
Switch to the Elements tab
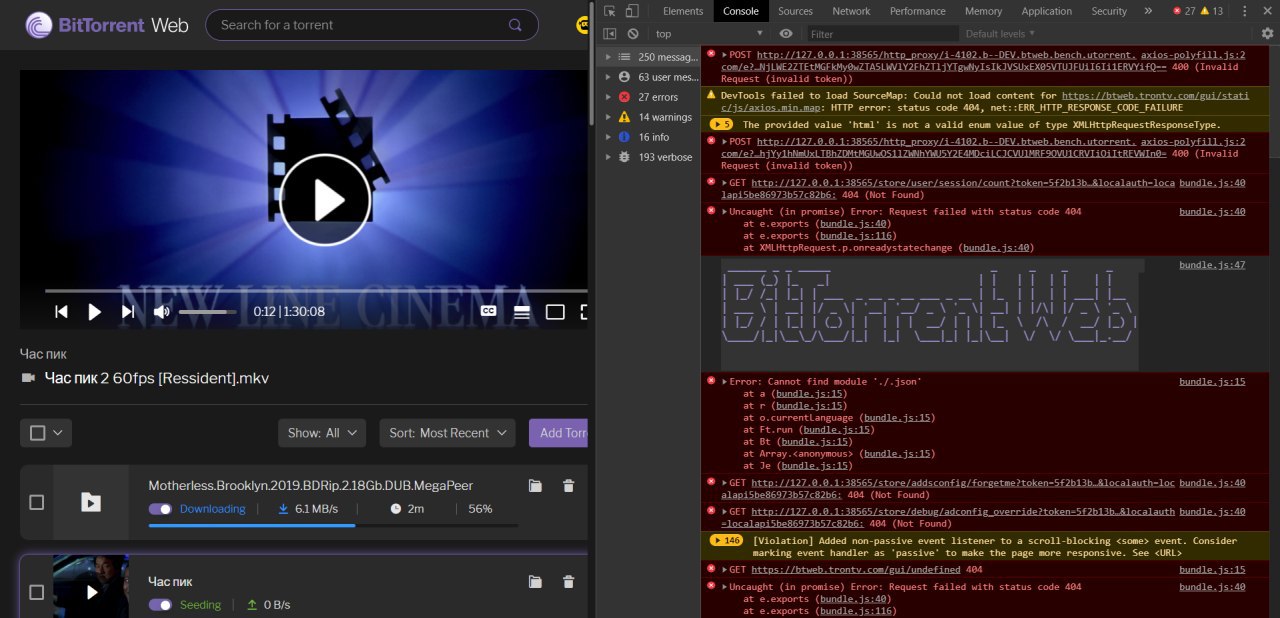point(683,11)
